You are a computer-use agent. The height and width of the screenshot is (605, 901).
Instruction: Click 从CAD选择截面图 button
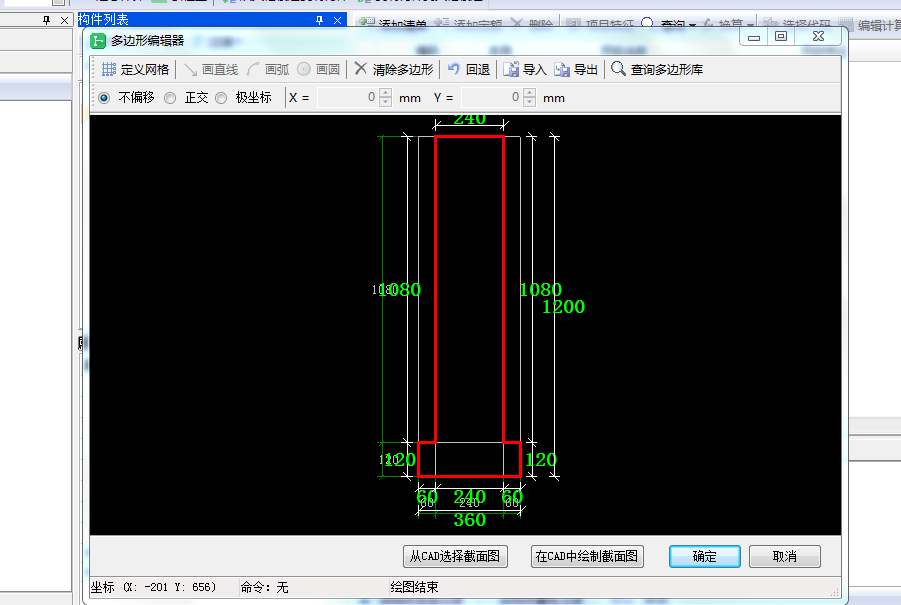click(x=455, y=557)
